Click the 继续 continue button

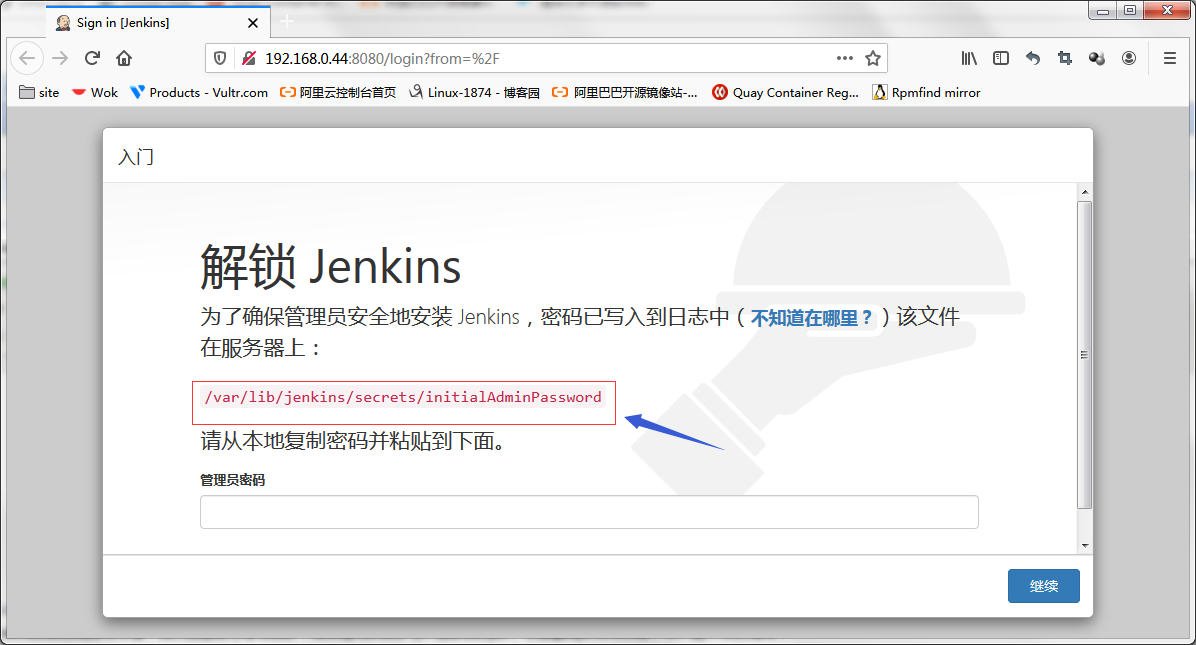[1043, 586]
